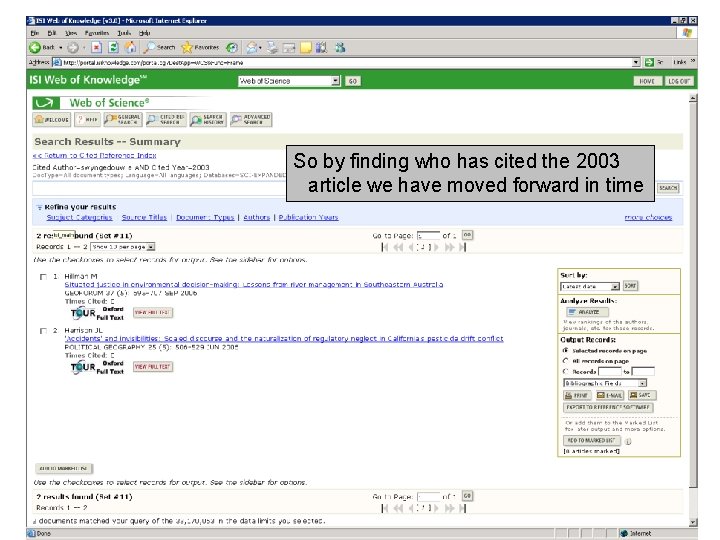Select 'All records on page' radio

click(x=566, y=361)
